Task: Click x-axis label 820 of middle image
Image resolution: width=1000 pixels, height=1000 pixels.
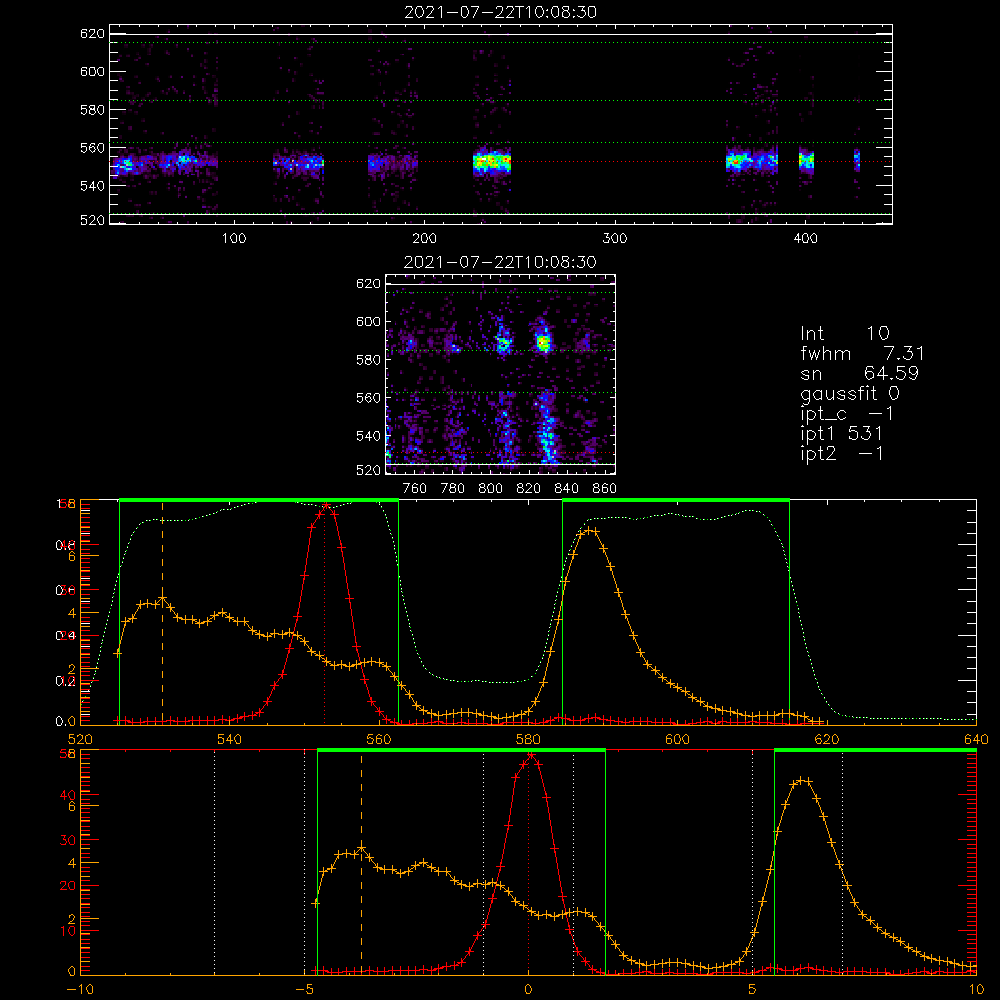Action: (529, 489)
